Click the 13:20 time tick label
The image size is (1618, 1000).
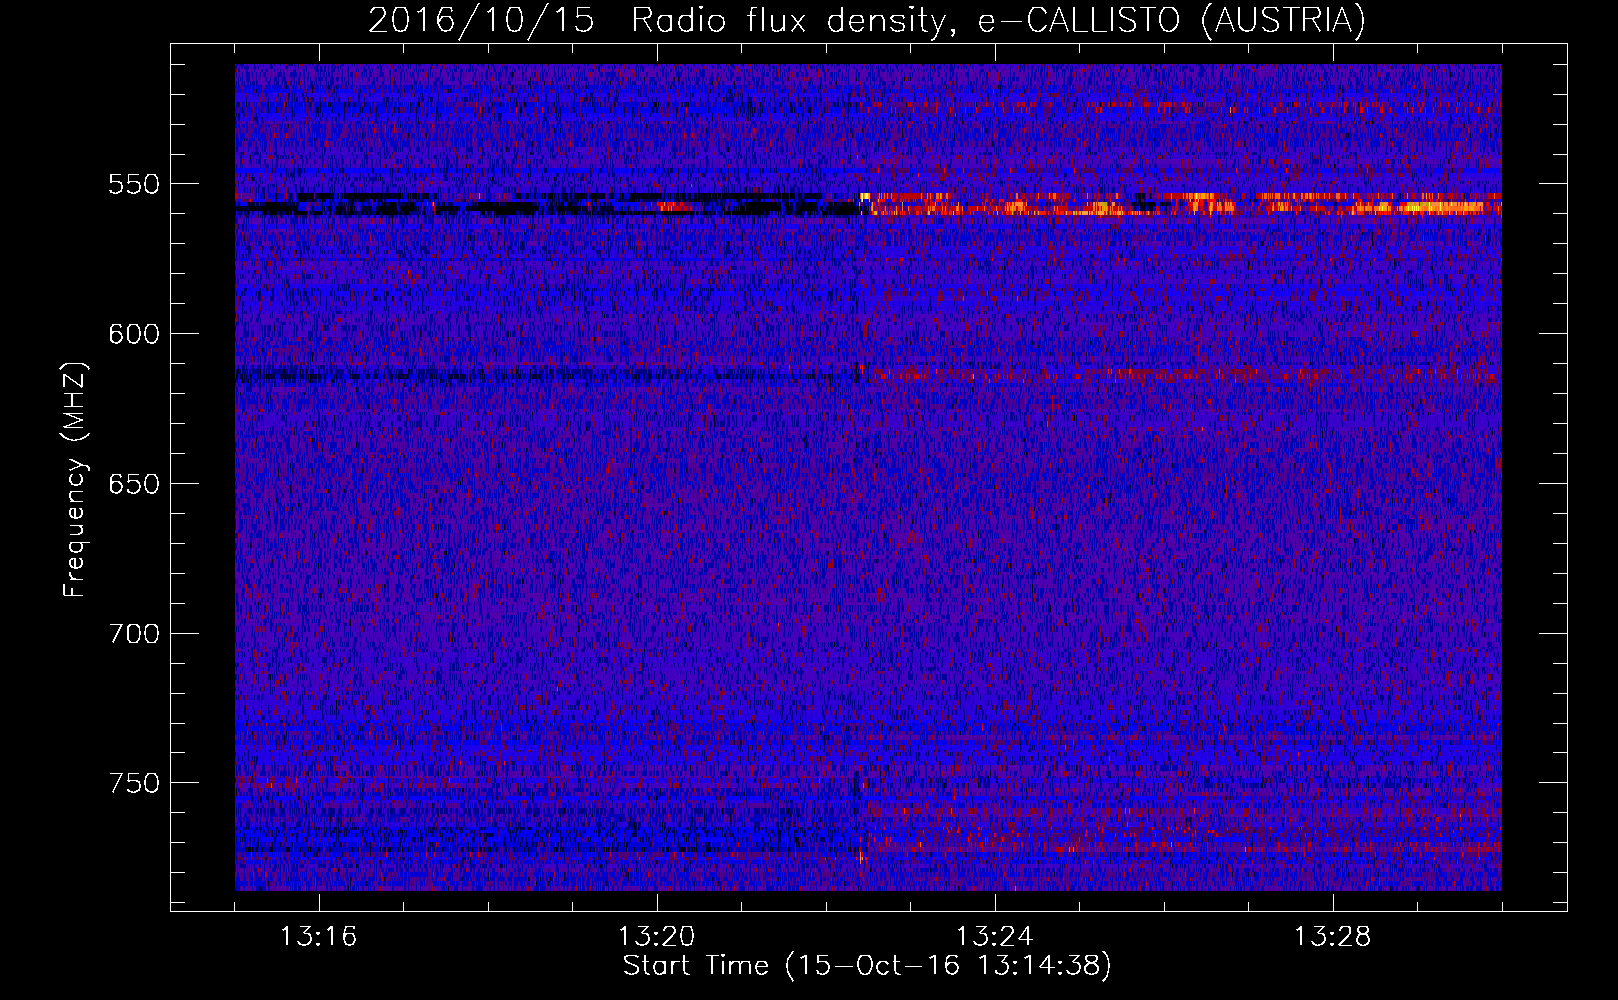coord(656,937)
